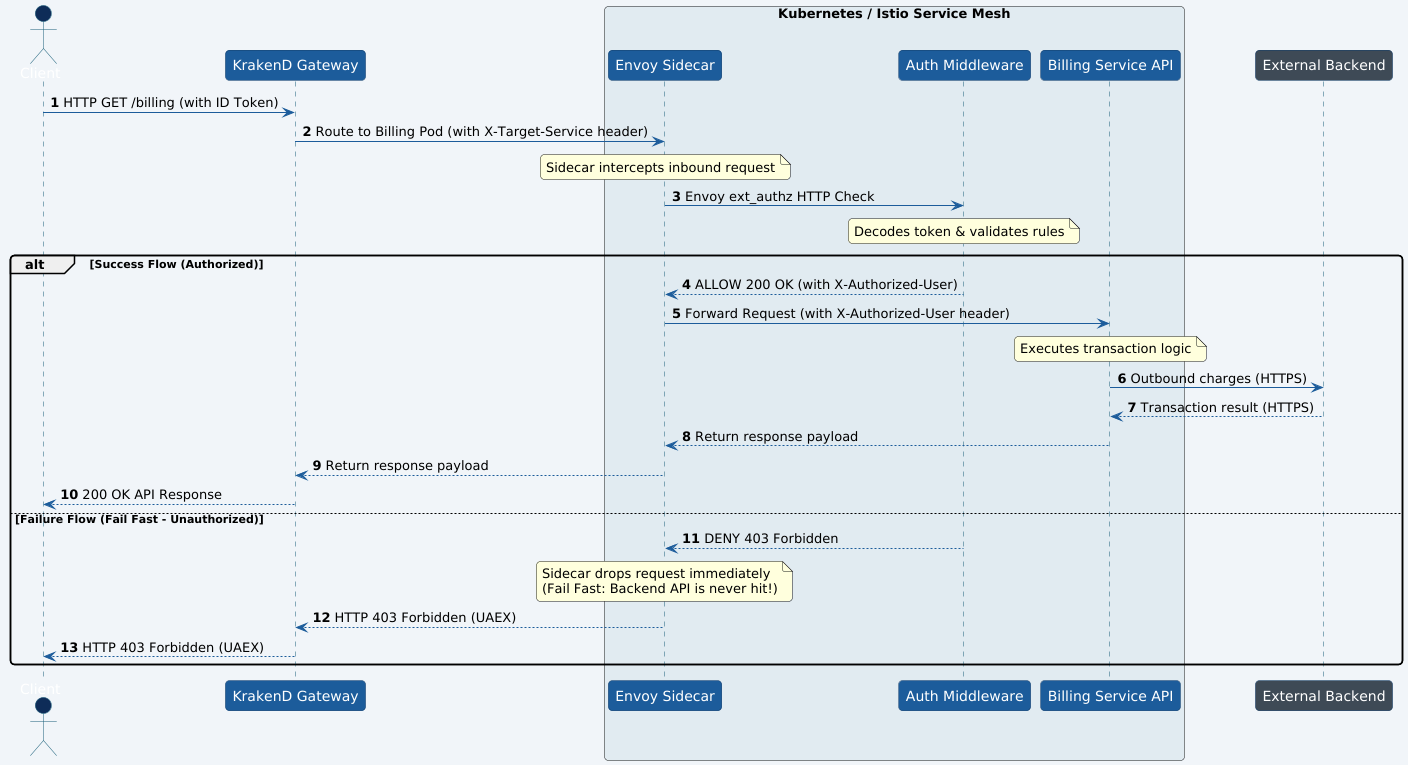Image resolution: width=1408 pixels, height=765 pixels.
Task: Select the bottom KrakenD Gateway participant box
Action: [295, 696]
